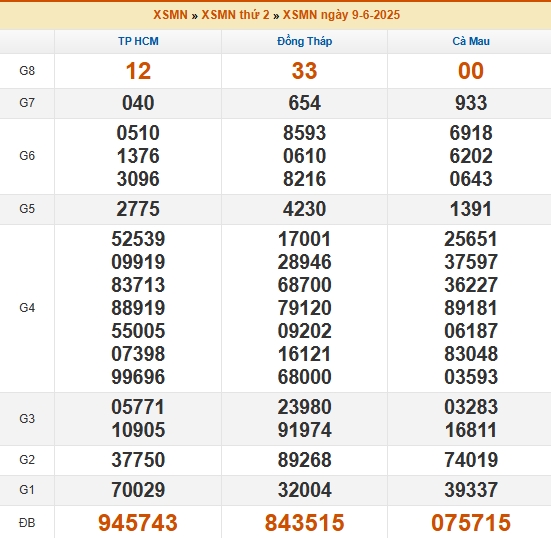Click G7 number 654
The width and height of the screenshot is (551, 538).
(x=304, y=103)
